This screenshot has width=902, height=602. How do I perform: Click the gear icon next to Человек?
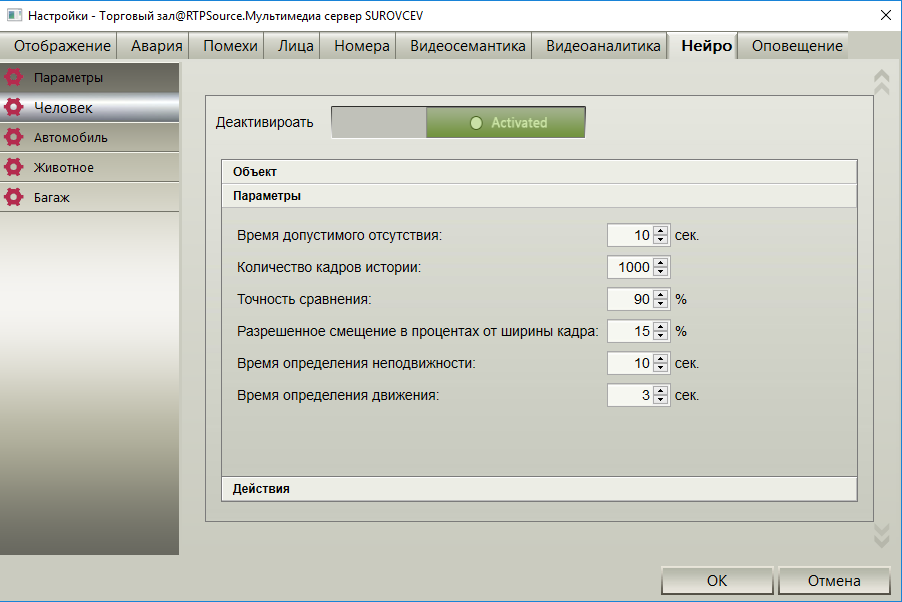14,107
